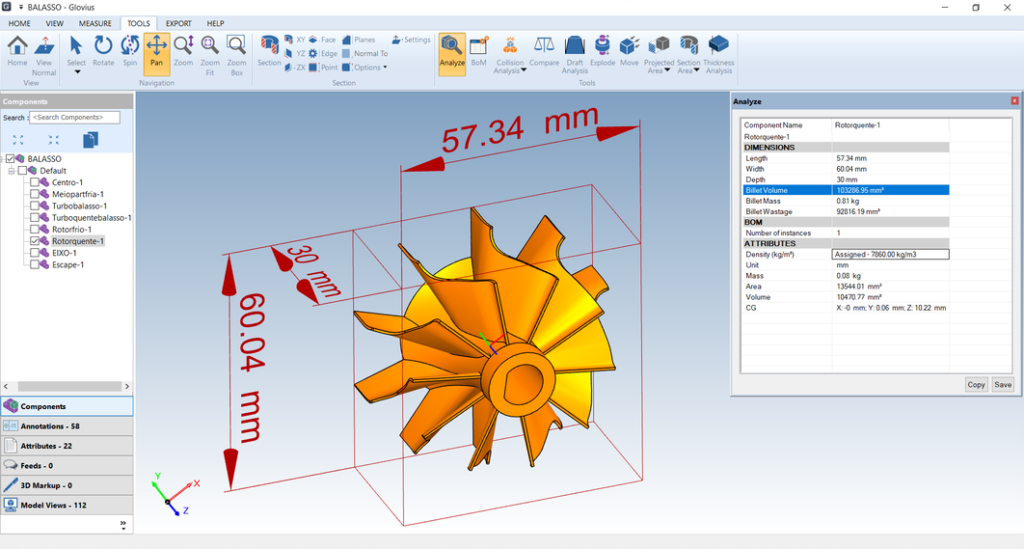
Task: Click the expand all components icon
Action: (18, 140)
